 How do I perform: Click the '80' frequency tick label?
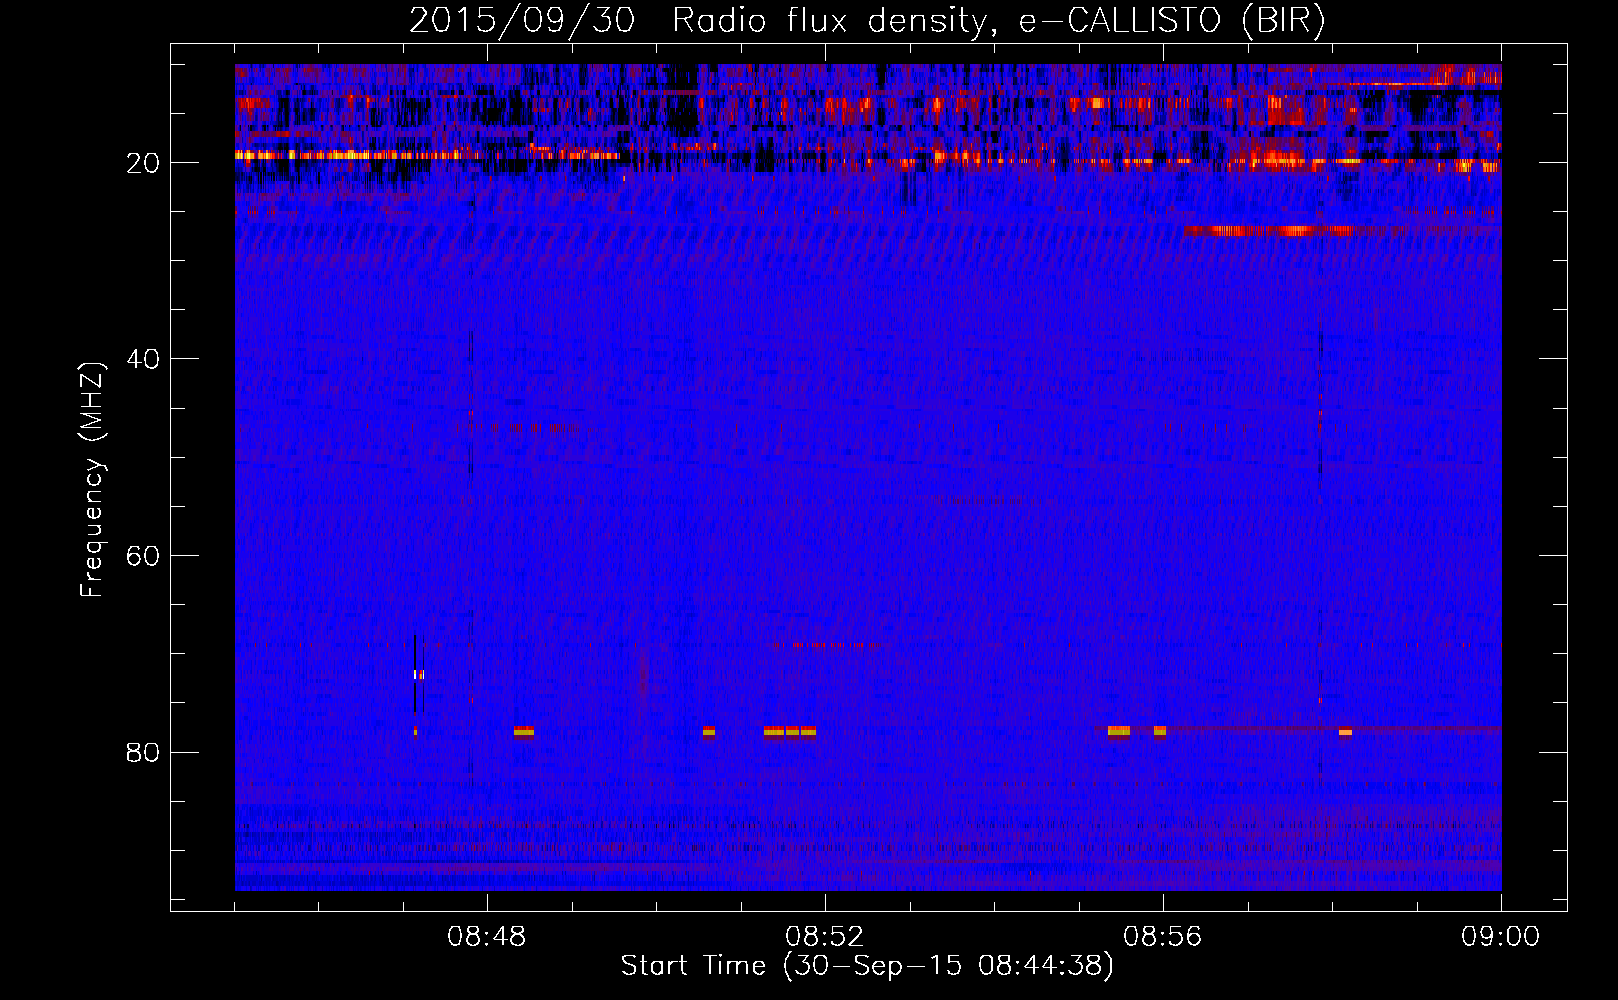click(143, 752)
